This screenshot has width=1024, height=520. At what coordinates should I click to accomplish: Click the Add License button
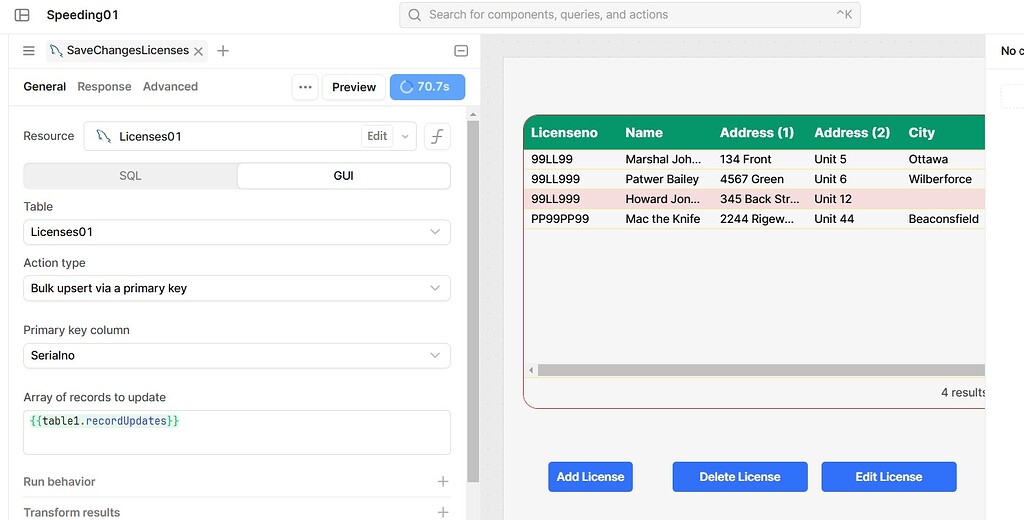[590, 477]
